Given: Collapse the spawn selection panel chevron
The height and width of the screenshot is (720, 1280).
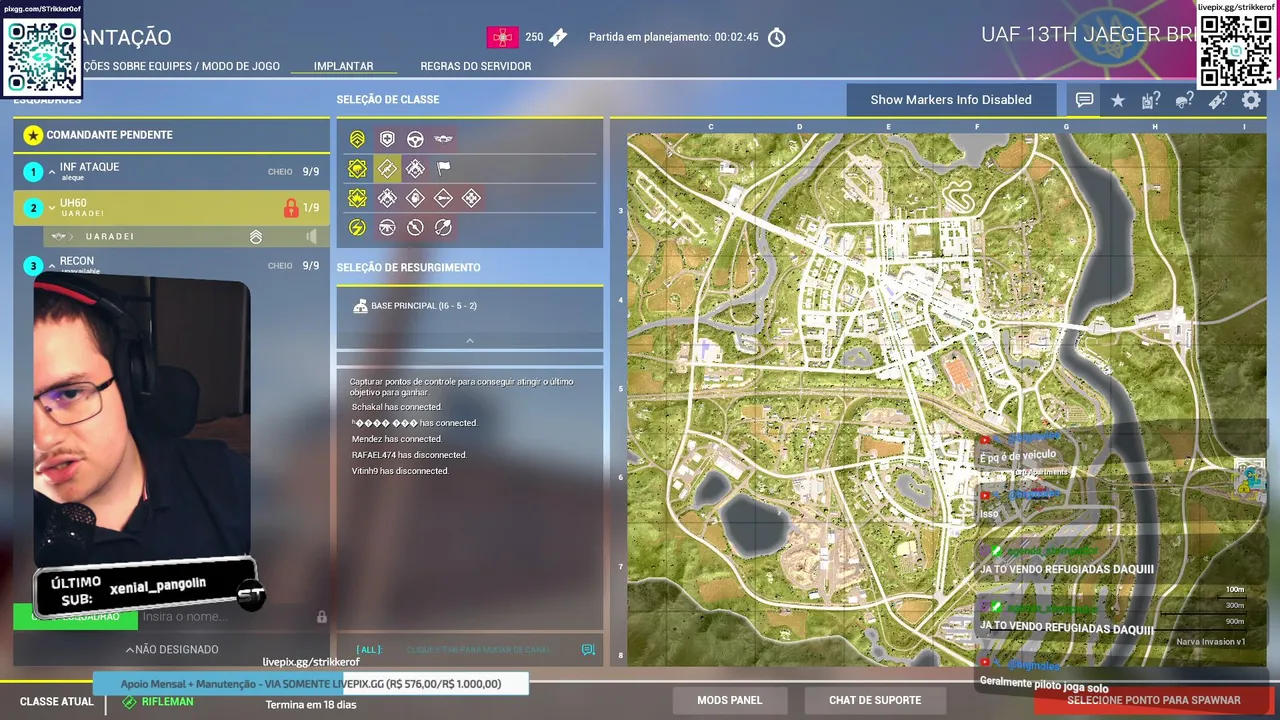Looking at the screenshot, I should point(470,341).
